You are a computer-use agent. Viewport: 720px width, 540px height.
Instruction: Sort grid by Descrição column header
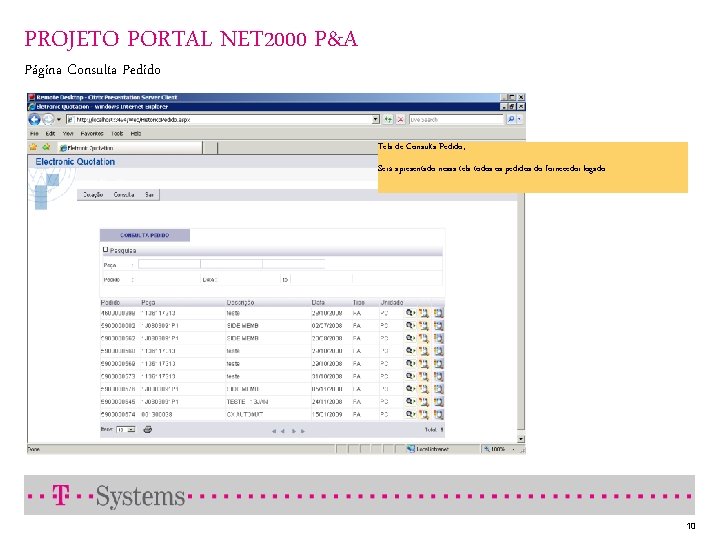pos(240,303)
